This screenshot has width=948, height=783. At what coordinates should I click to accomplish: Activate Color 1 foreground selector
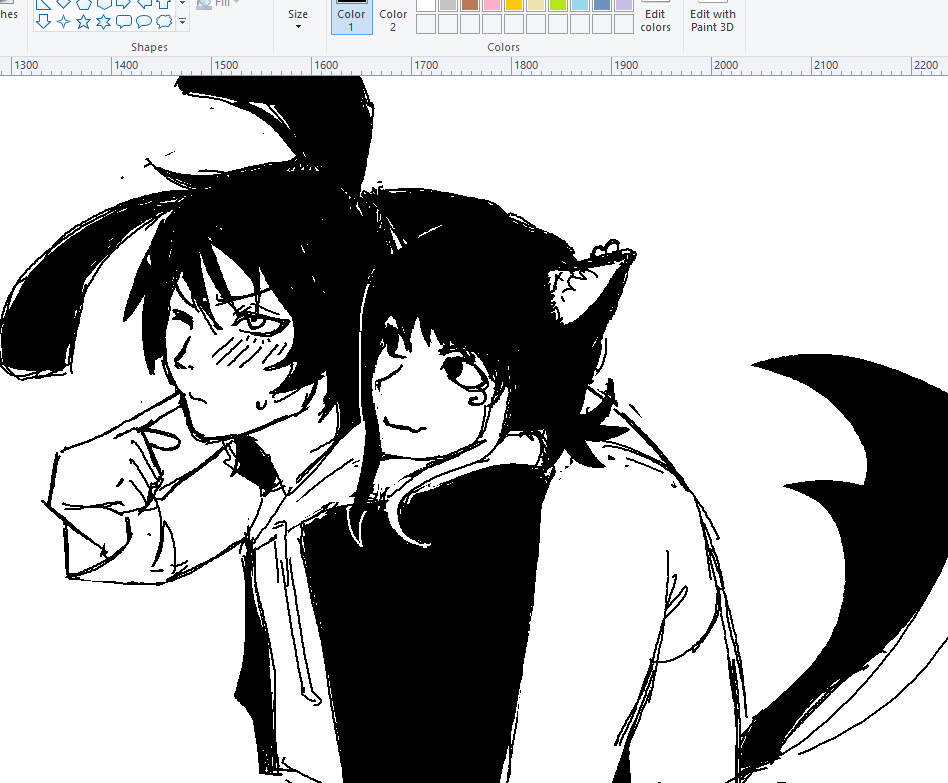(x=351, y=18)
